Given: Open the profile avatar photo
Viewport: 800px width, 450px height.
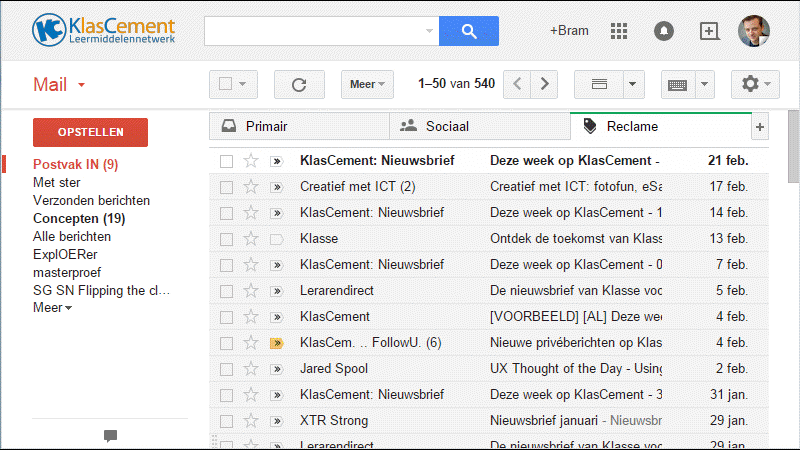Looking at the screenshot, I should (x=754, y=31).
